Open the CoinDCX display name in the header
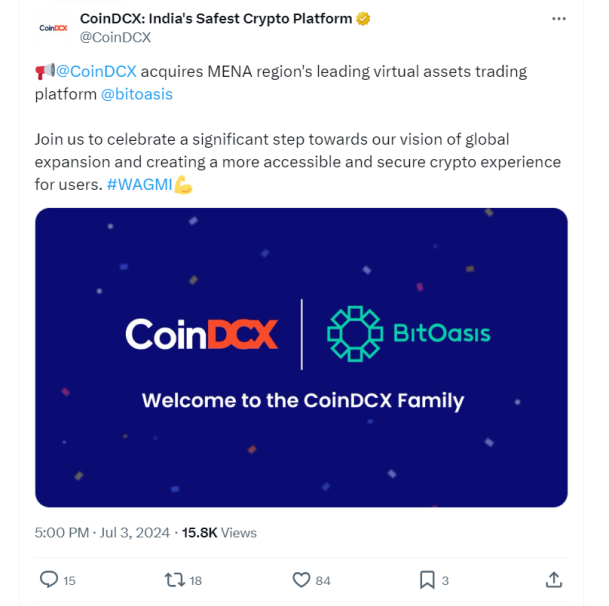 click(x=216, y=18)
